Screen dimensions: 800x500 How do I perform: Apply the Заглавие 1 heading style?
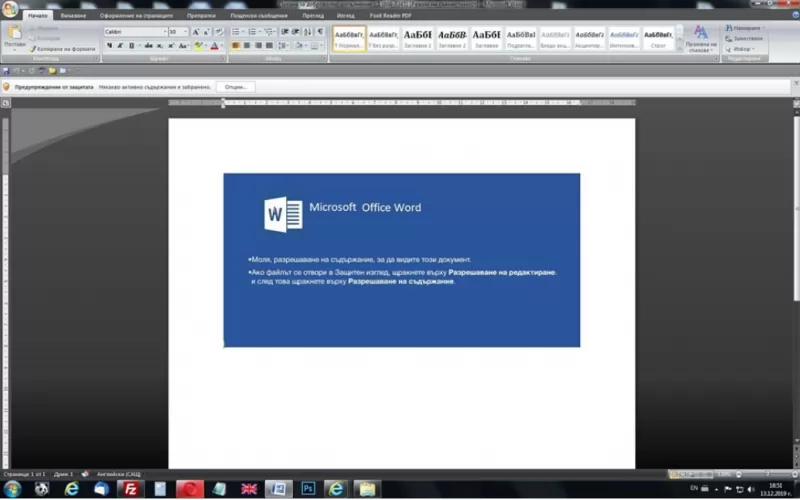(x=418, y=38)
